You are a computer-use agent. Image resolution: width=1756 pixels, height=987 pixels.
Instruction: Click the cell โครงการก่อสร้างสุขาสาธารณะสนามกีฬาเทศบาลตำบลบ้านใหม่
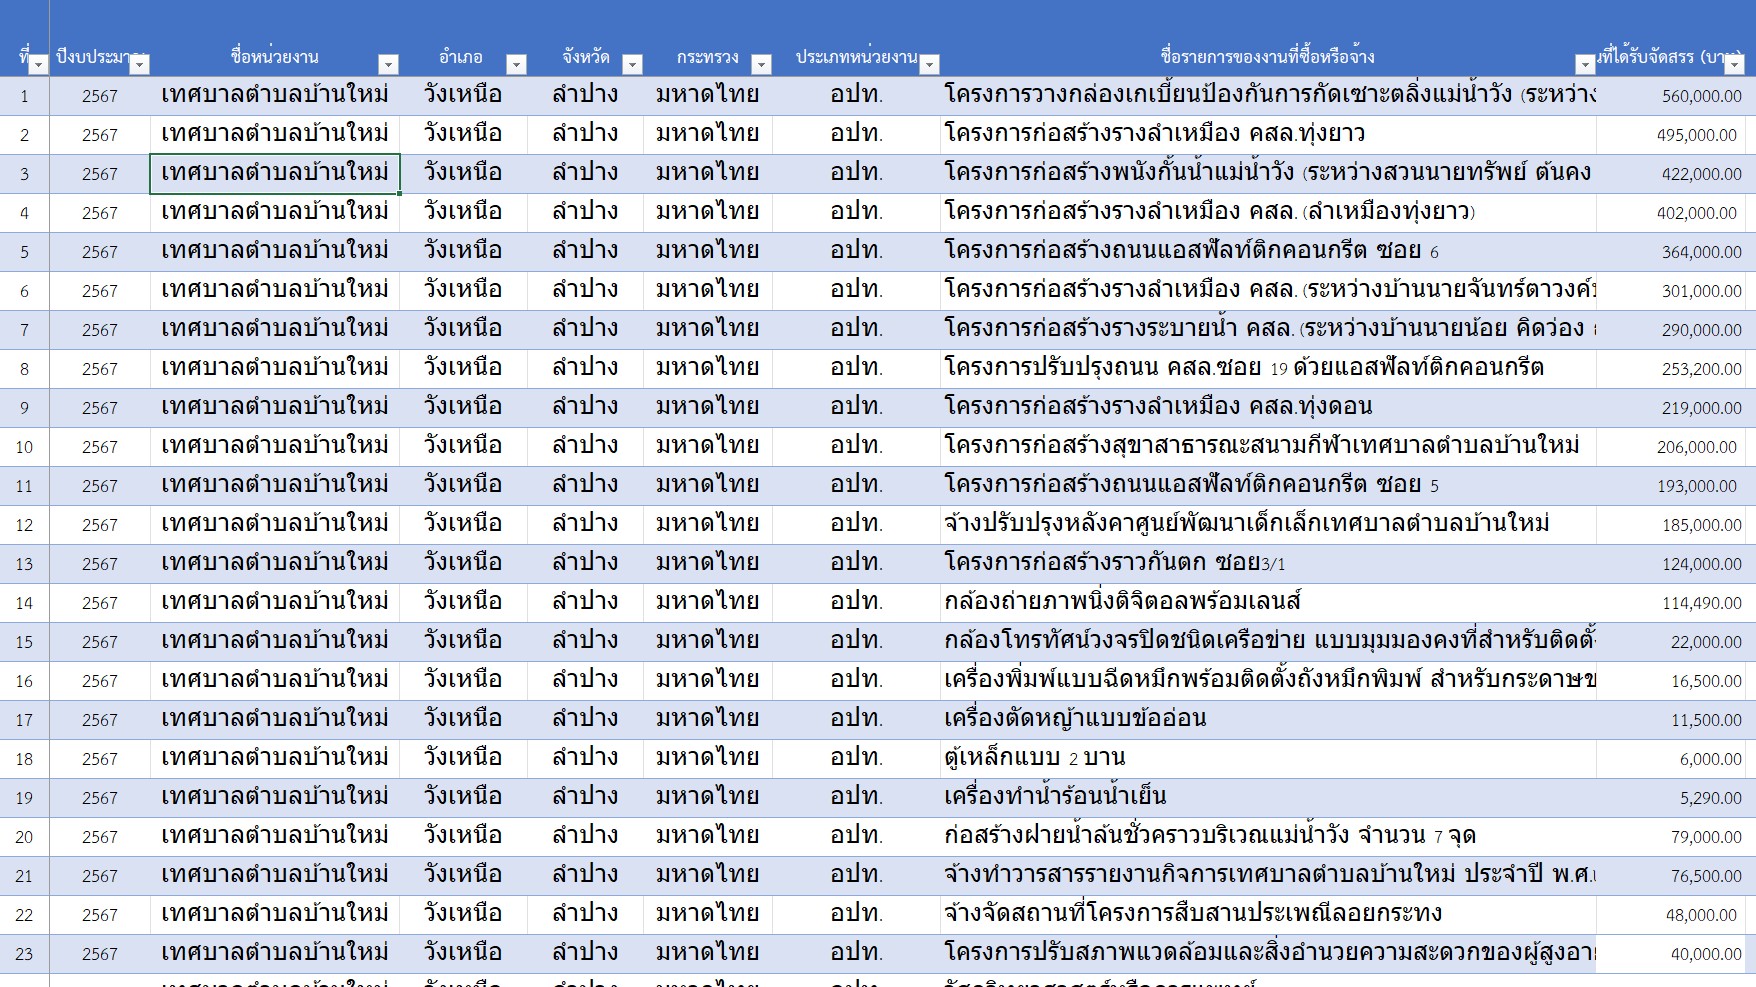[x=1268, y=447]
